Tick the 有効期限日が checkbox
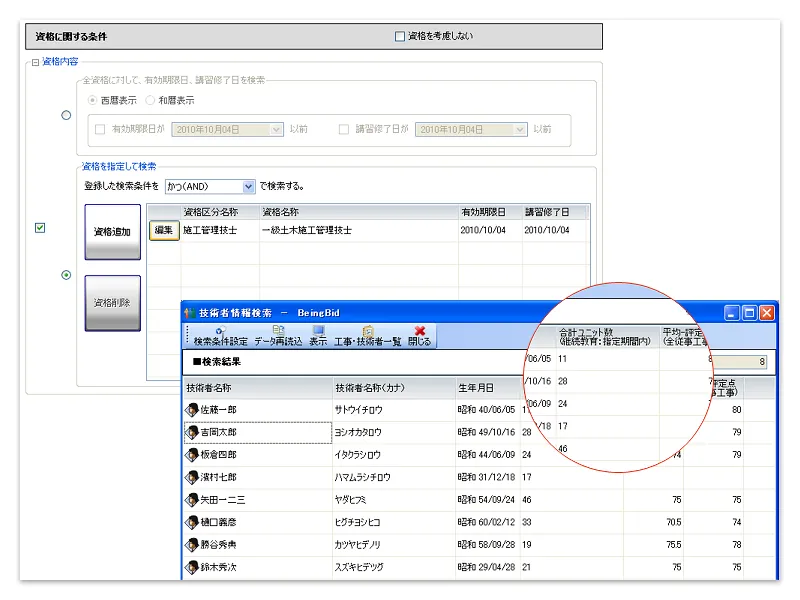The height and width of the screenshot is (600, 800). coord(99,129)
